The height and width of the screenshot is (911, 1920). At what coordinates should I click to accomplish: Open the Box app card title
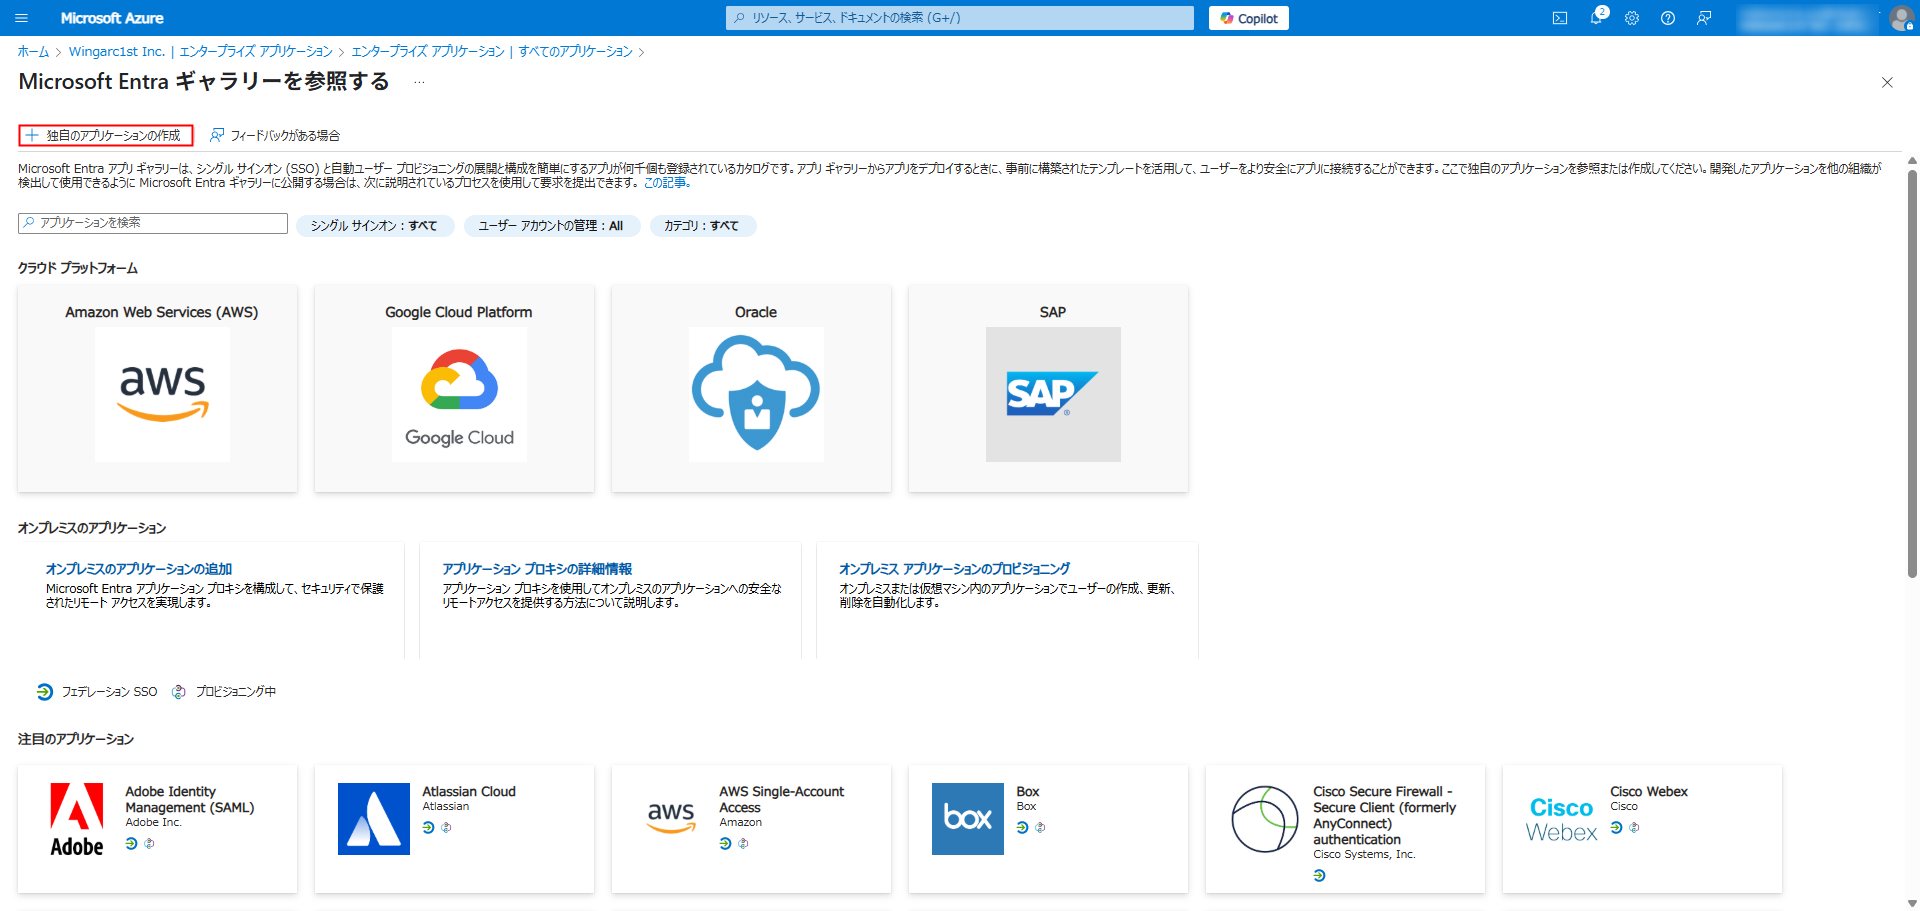[x=1028, y=792]
